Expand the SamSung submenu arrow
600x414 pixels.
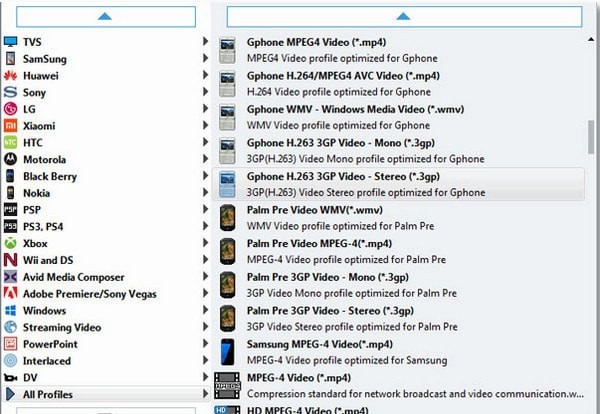pyautogui.click(x=205, y=58)
